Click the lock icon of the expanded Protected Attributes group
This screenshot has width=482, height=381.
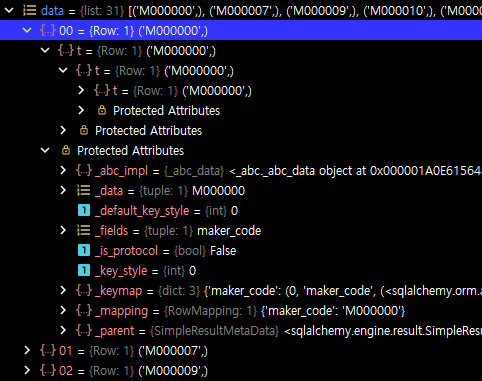pyautogui.click(x=66, y=150)
